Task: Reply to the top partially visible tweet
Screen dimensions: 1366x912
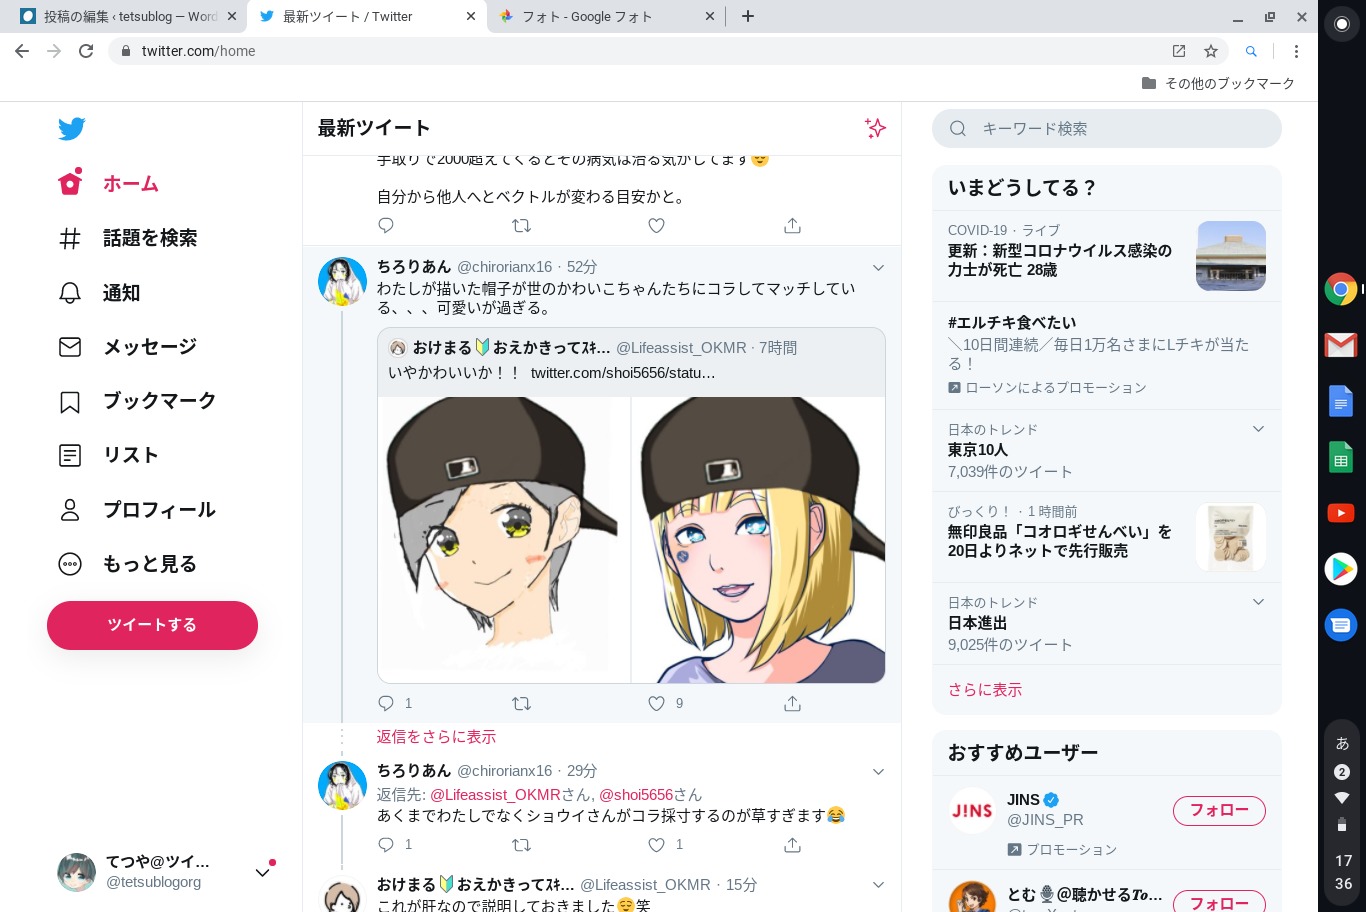Action: (x=386, y=226)
